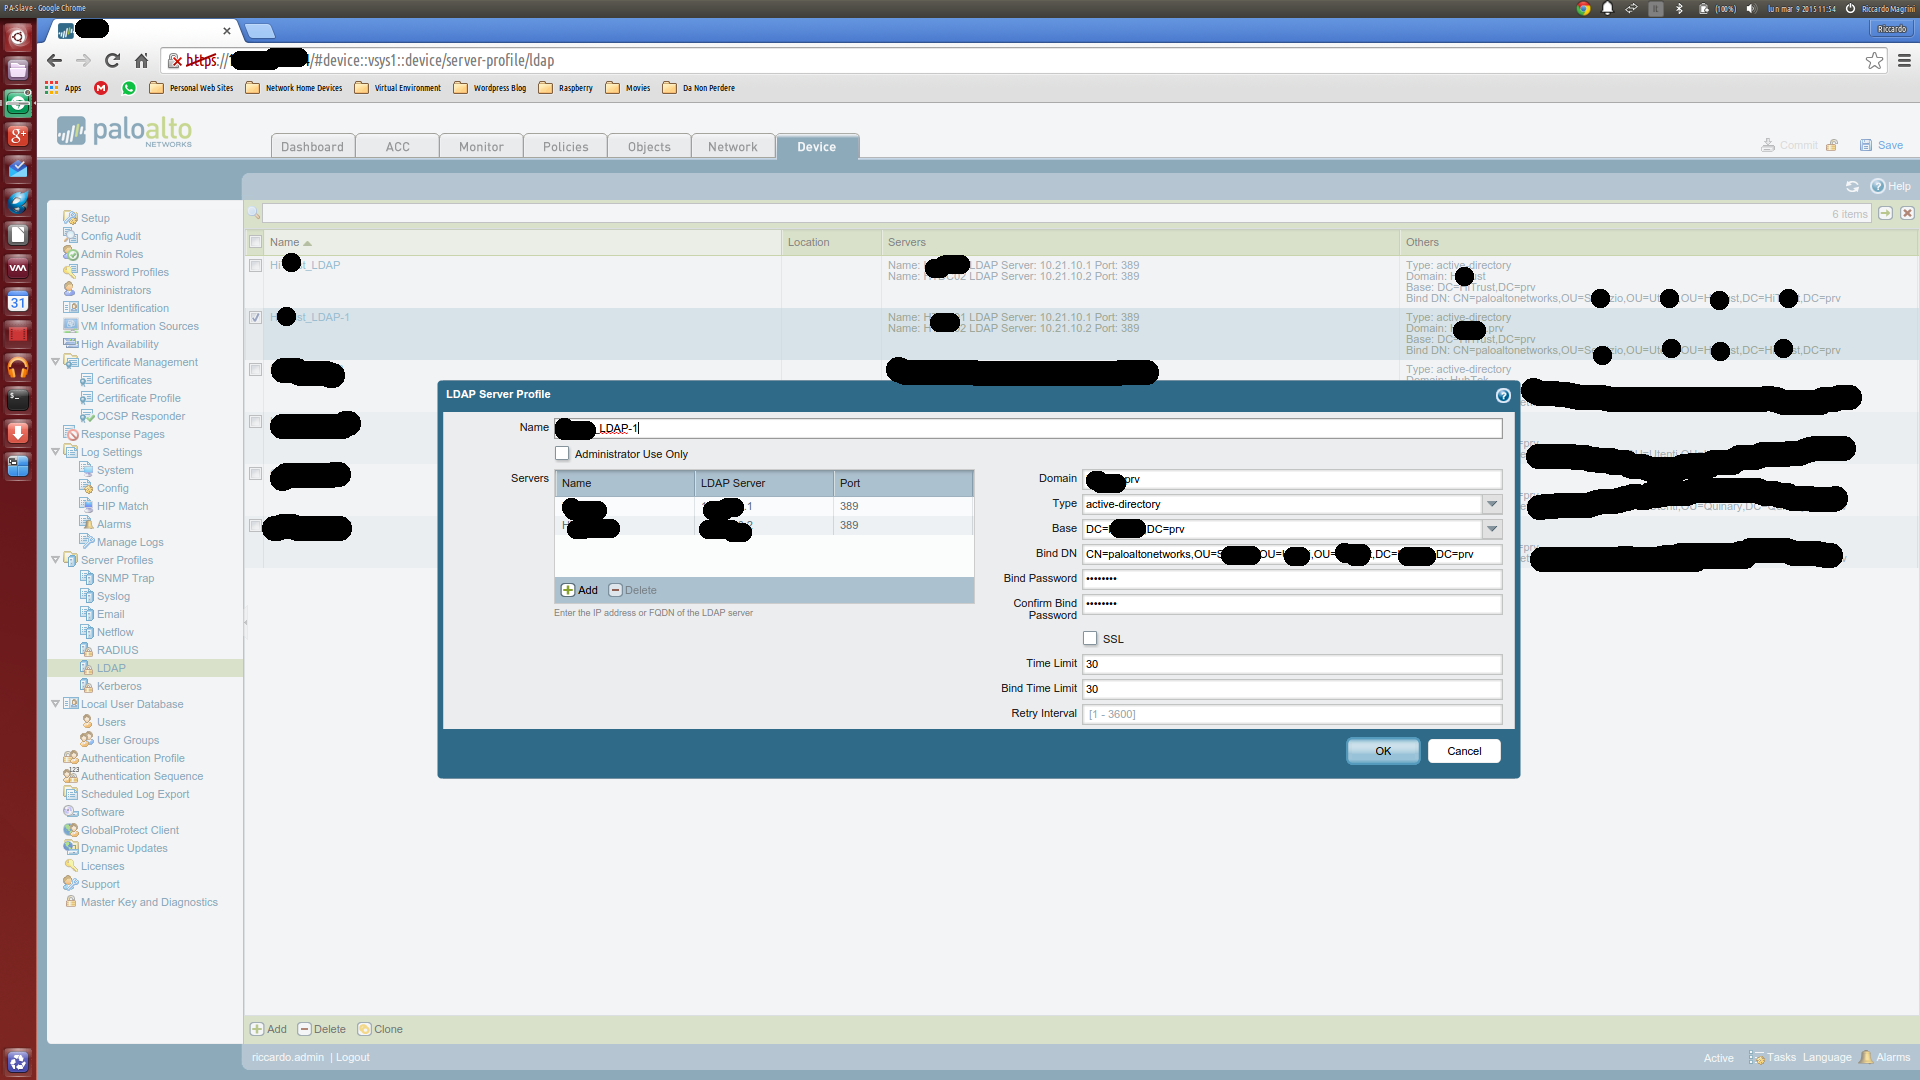Open the Base dropdown arrow
1920x1080 pixels.
click(x=1492, y=529)
